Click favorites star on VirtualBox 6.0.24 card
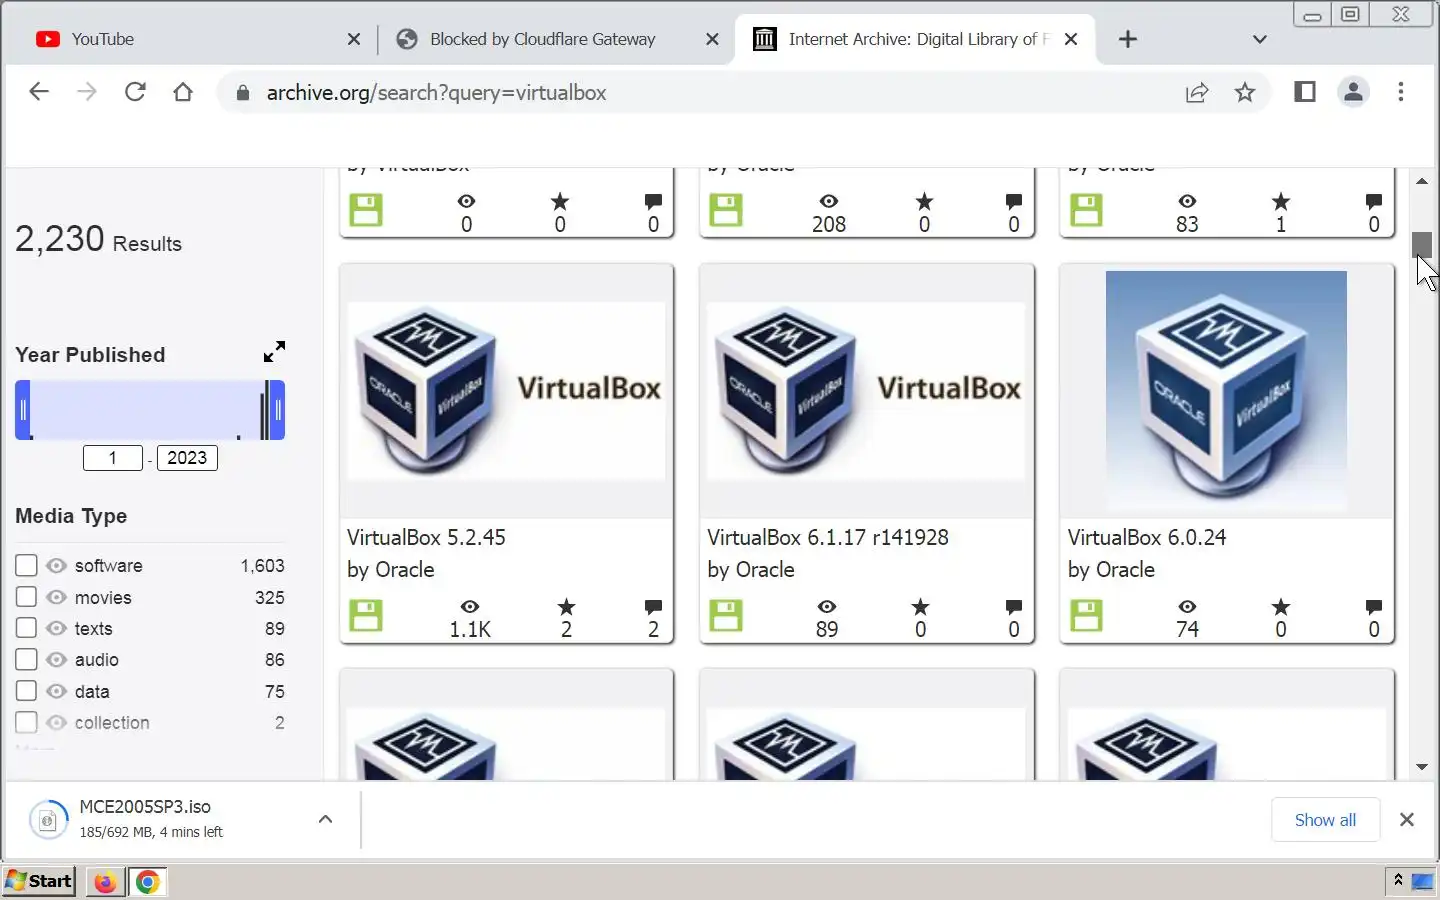This screenshot has height=900, width=1440. 1281,607
